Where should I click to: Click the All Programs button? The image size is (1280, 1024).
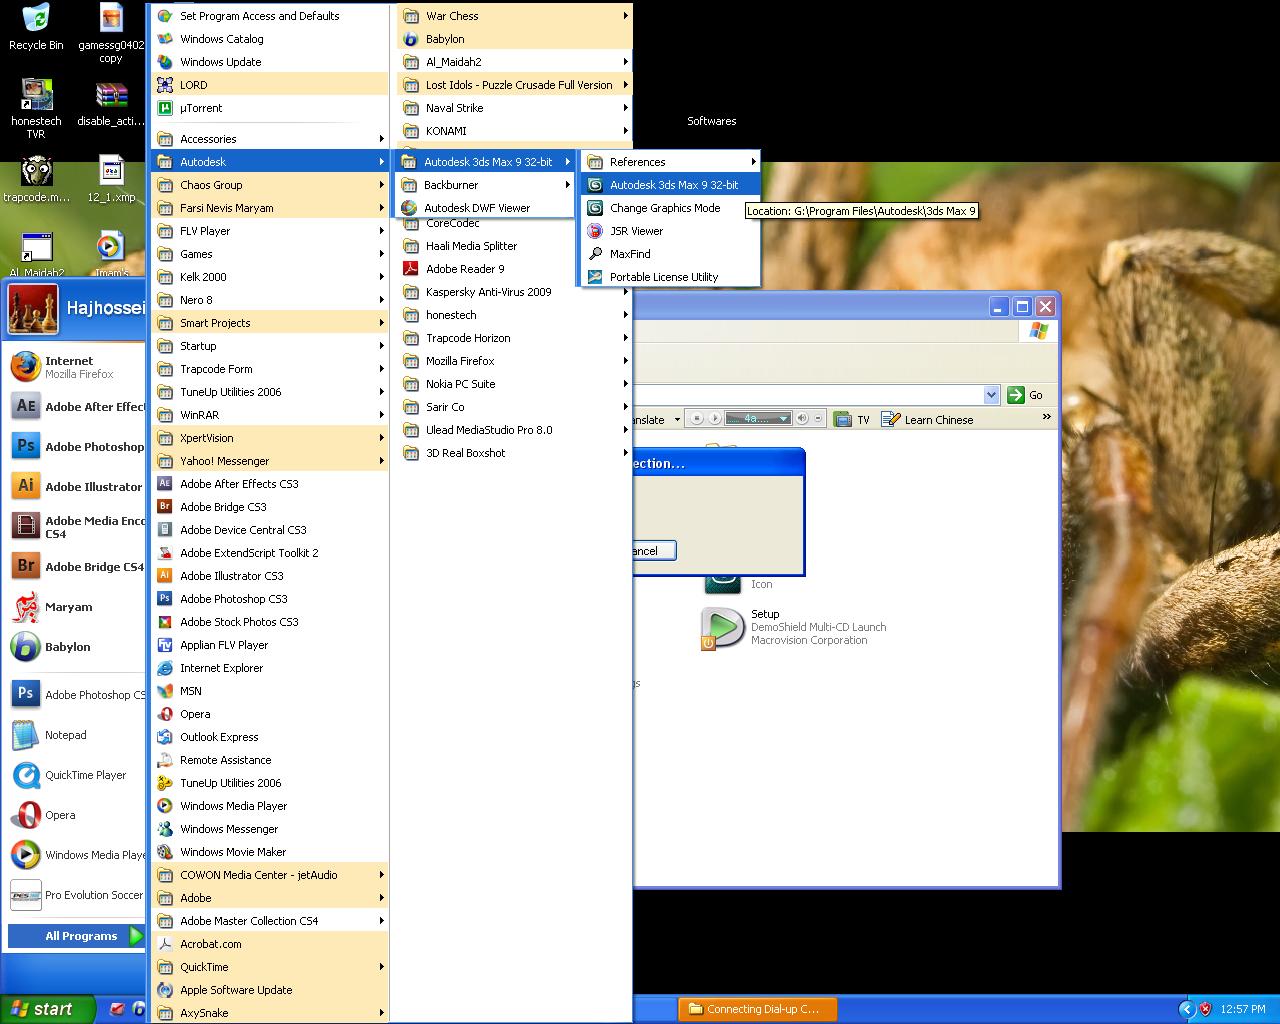point(76,936)
